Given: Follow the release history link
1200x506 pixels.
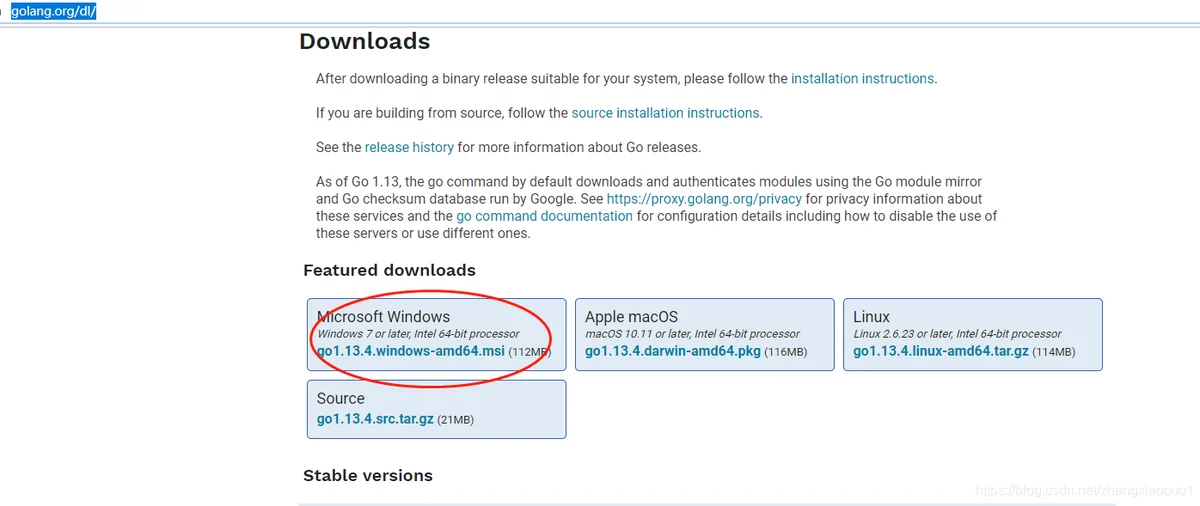Looking at the screenshot, I should tap(409, 147).
